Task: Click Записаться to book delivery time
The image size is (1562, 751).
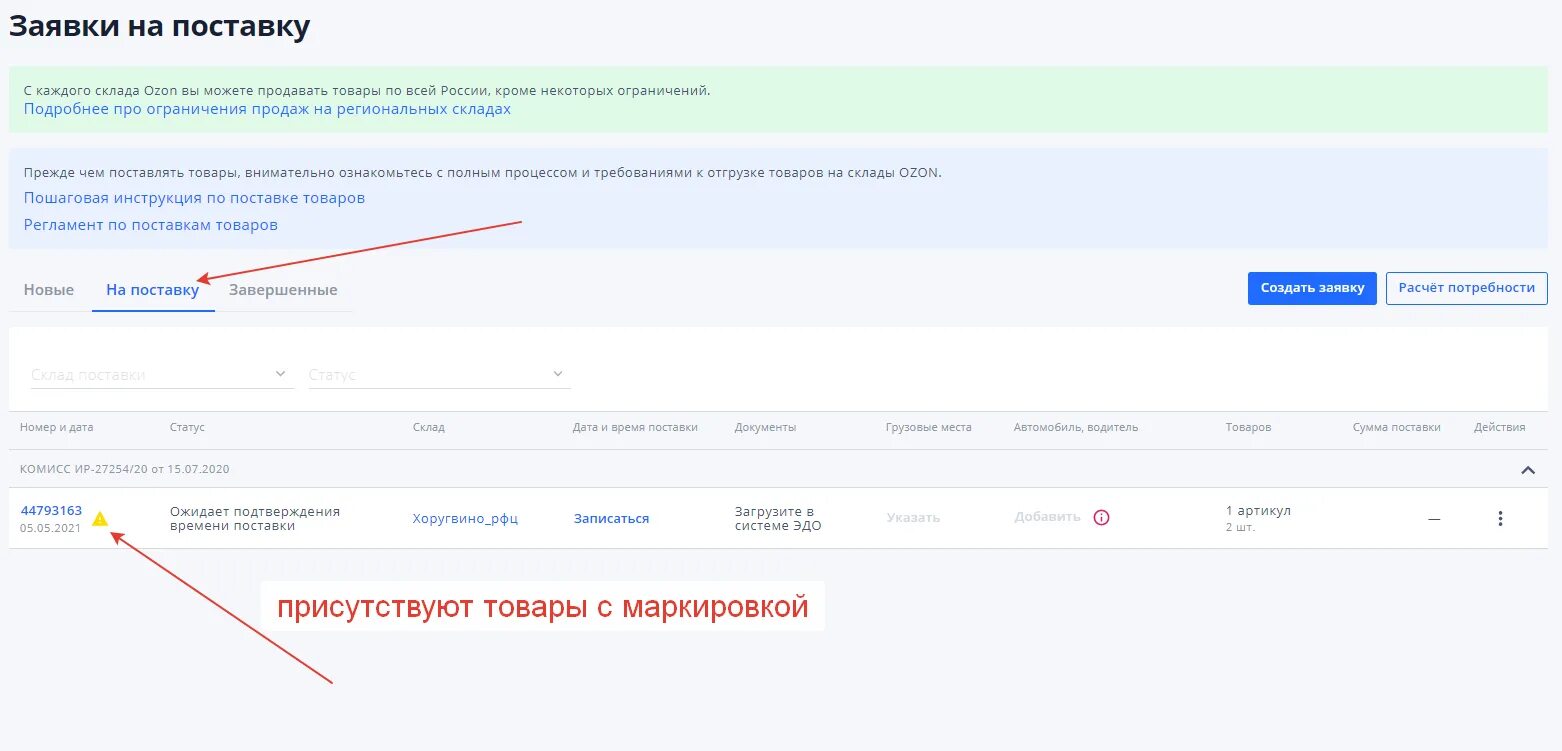Action: click(611, 518)
